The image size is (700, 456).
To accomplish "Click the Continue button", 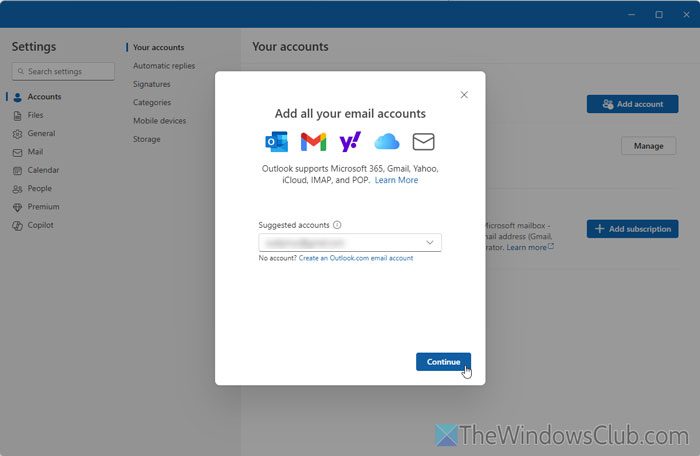I will pos(443,362).
